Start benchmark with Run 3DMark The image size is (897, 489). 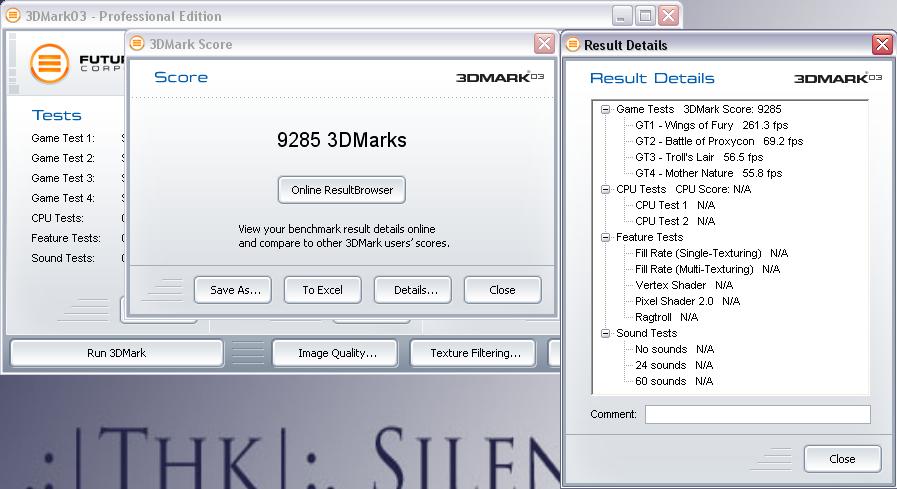point(117,353)
